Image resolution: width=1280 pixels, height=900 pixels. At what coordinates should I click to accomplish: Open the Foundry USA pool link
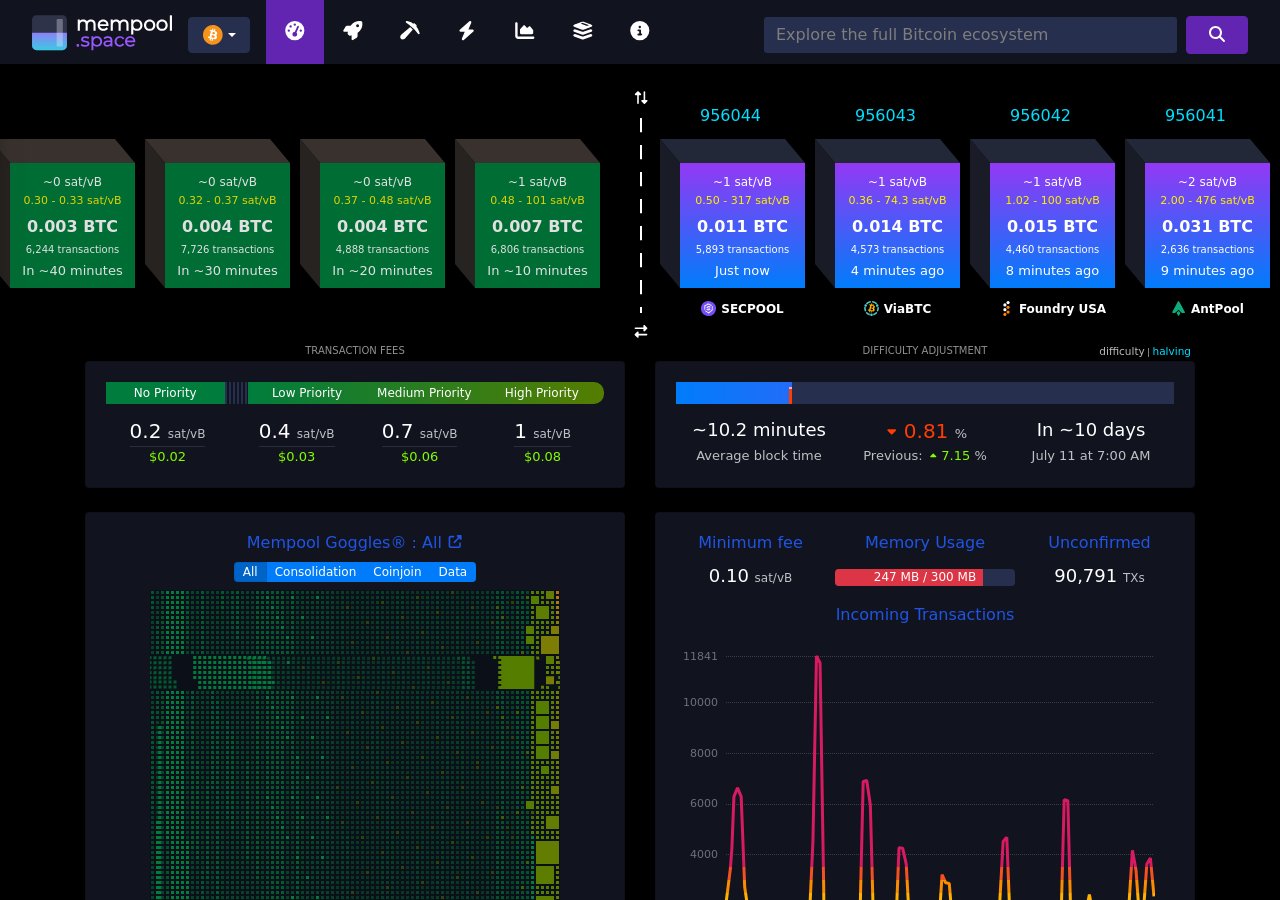point(1052,309)
